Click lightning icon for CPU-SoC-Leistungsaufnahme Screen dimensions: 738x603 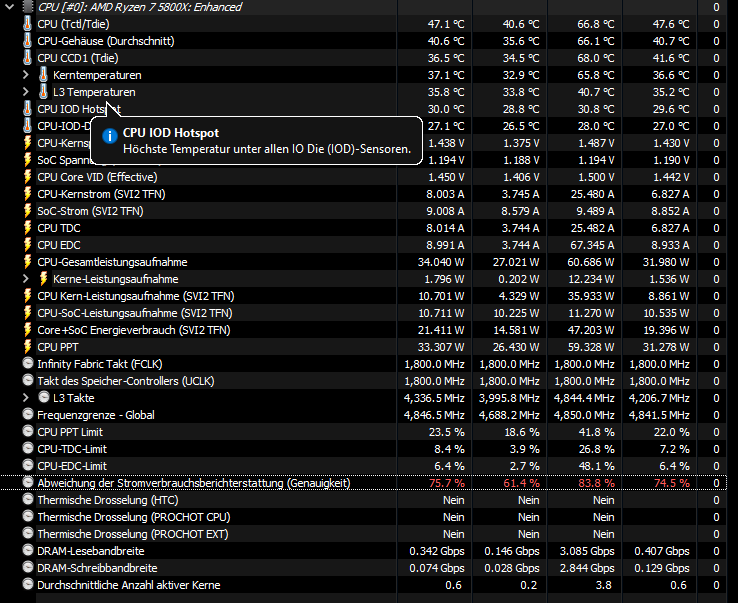point(28,313)
